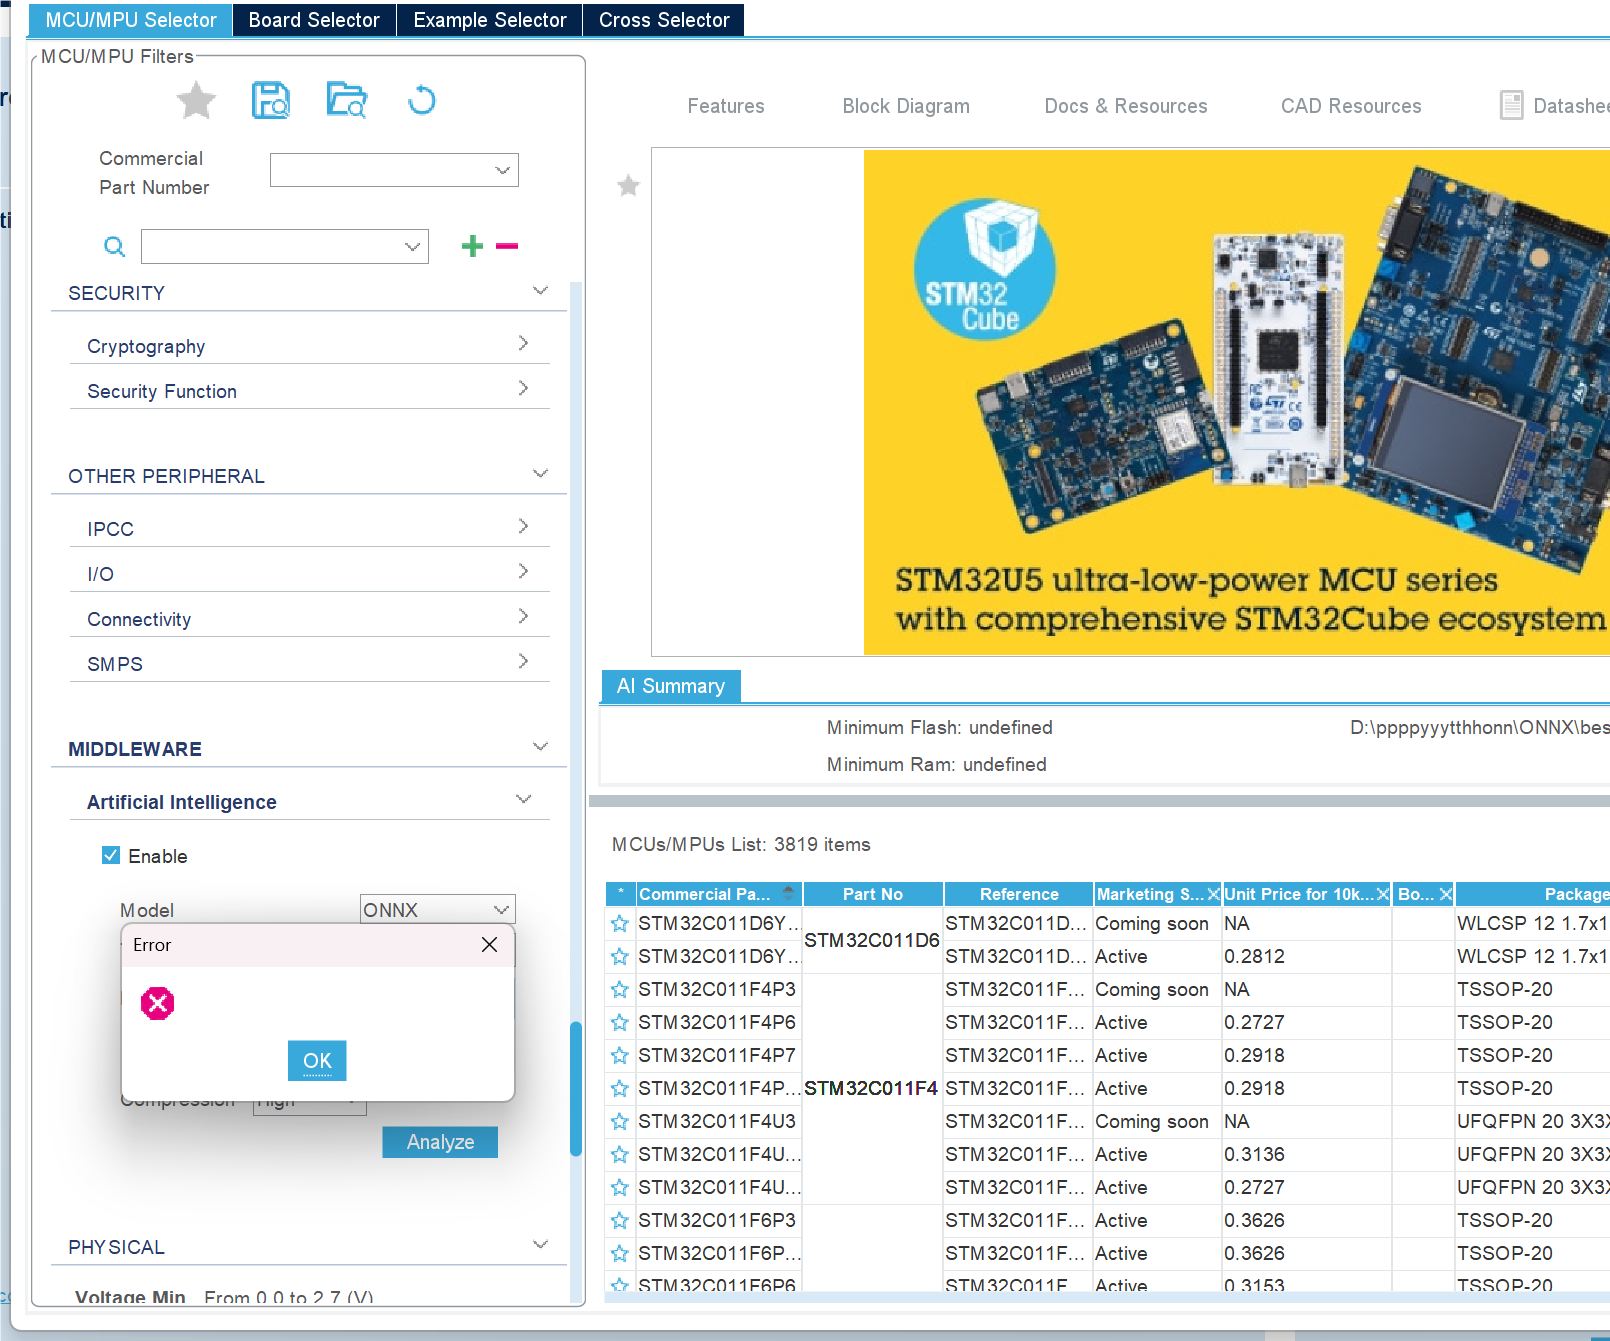Image resolution: width=1610 pixels, height=1341 pixels.
Task: Click the Part No column header
Action: point(873,894)
